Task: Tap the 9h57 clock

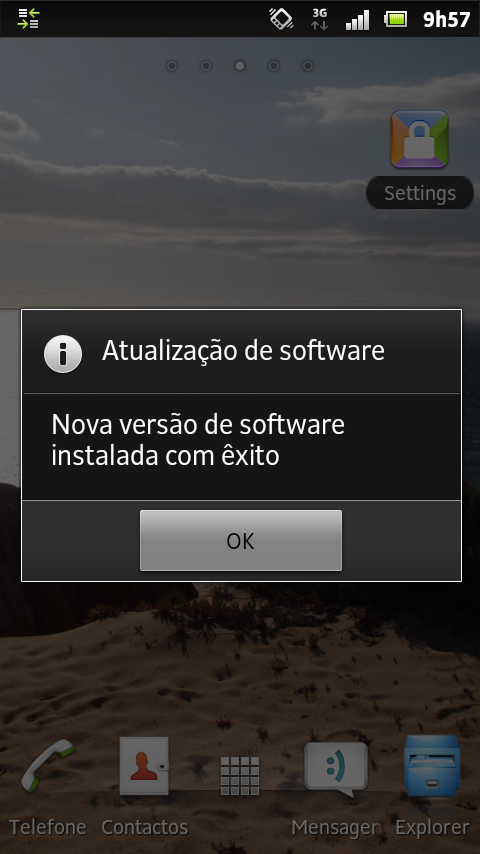Action: click(446, 19)
